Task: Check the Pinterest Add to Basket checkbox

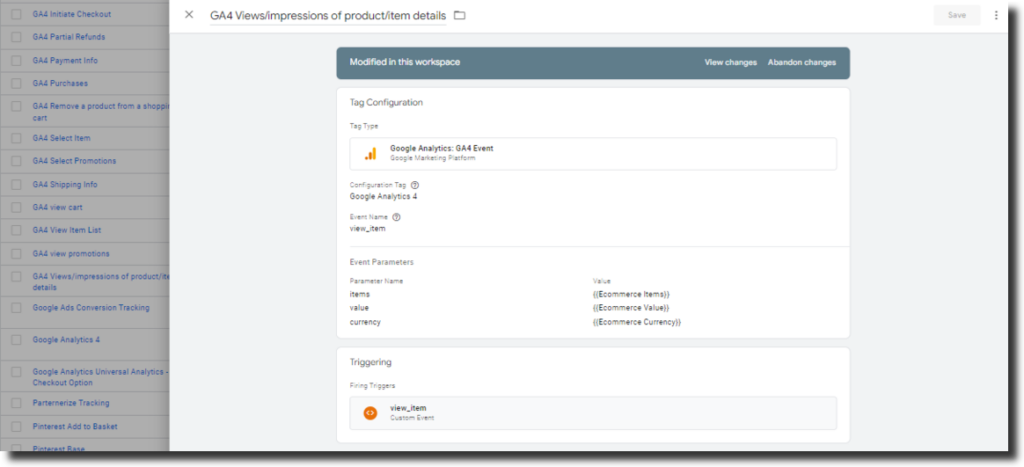Action: (x=16, y=427)
